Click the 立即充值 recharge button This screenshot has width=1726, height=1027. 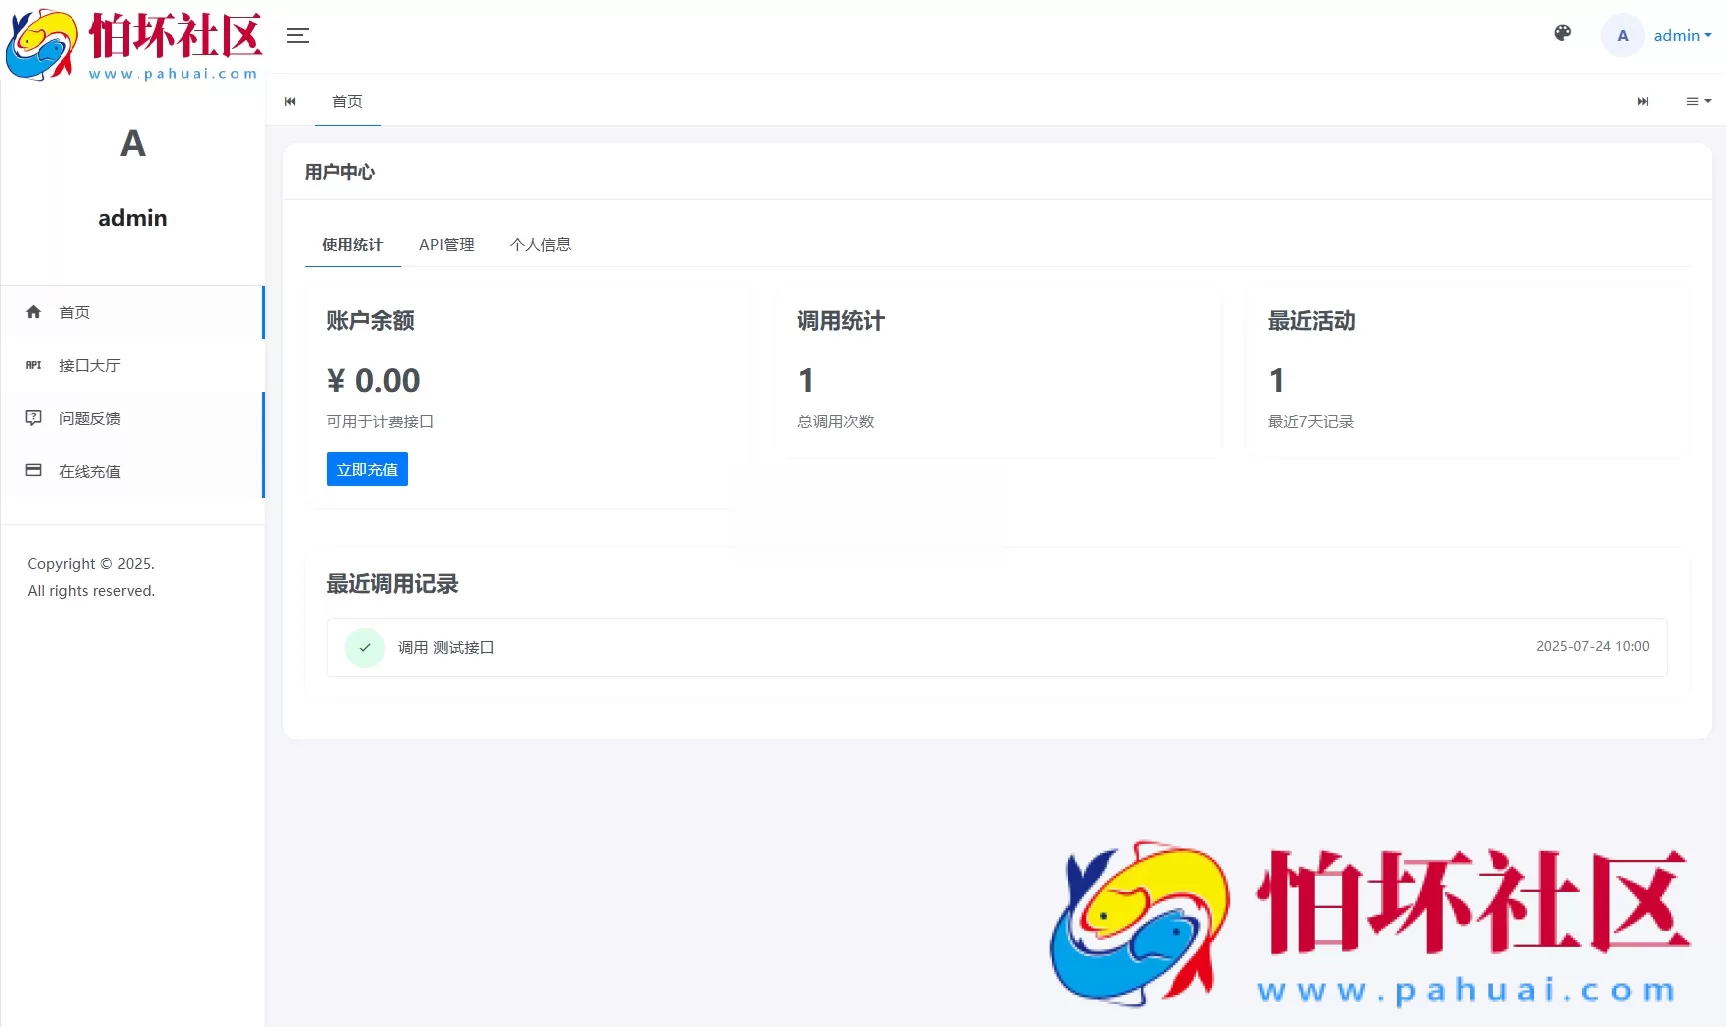pos(366,469)
